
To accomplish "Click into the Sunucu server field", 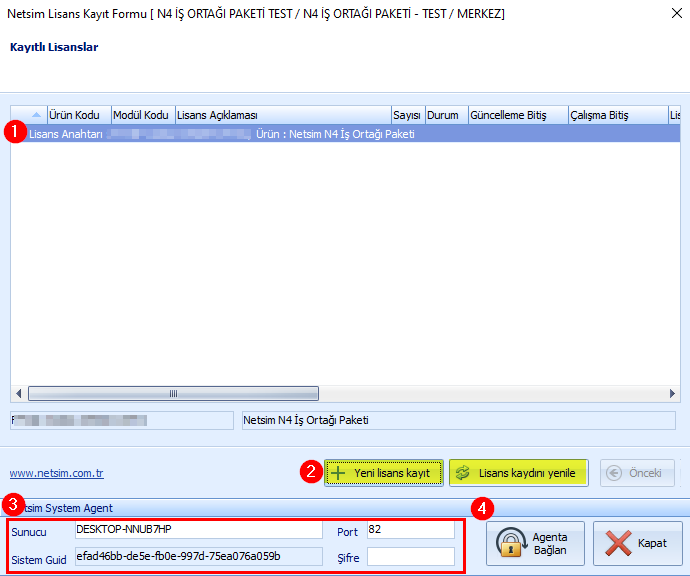I will pyautogui.click(x=198, y=529).
